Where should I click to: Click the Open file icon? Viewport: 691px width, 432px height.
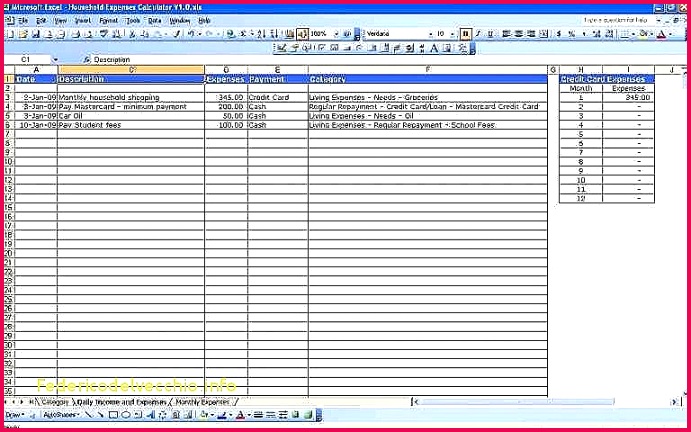[x=23, y=34]
